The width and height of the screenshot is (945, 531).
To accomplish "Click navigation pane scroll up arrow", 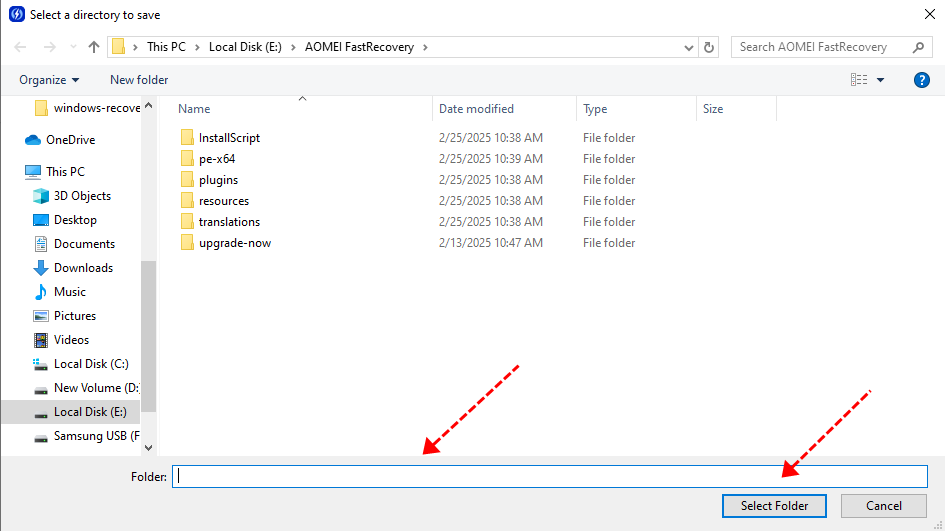I will pyautogui.click(x=149, y=105).
